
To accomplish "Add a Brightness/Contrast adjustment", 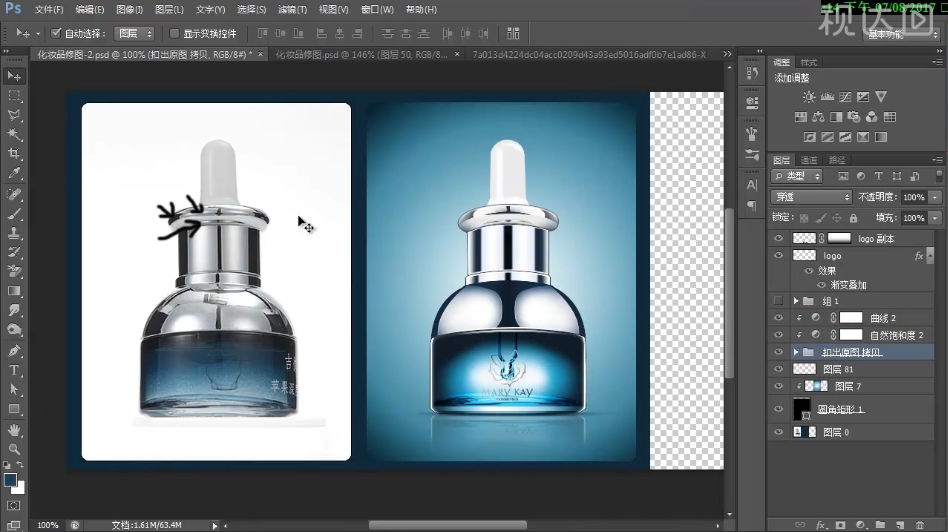I will pyautogui.click(x=809, y=97).
